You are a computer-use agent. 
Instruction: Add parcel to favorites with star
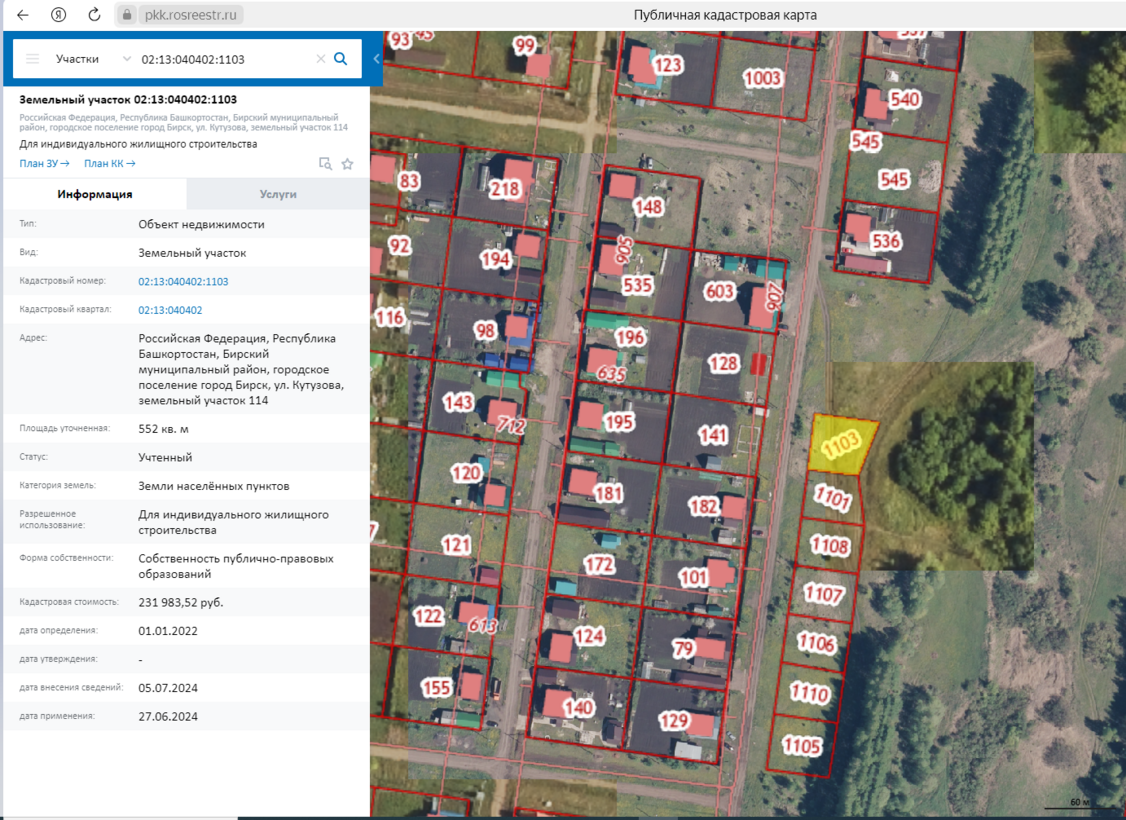(x=348, y=164)
